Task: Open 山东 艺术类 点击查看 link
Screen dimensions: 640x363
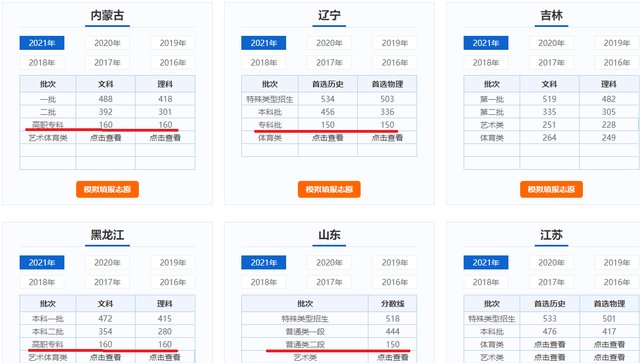Action: pos(393,357)
